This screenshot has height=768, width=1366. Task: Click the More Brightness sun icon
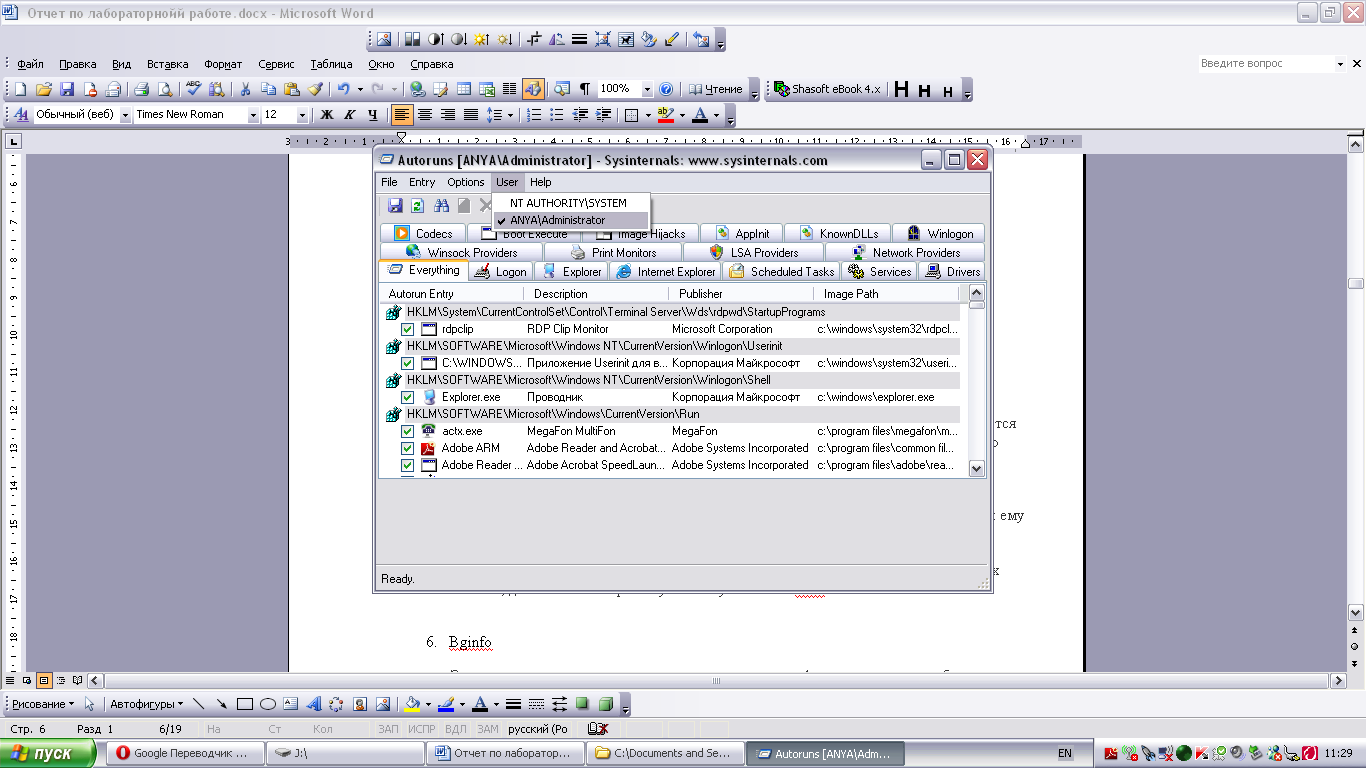481,40
